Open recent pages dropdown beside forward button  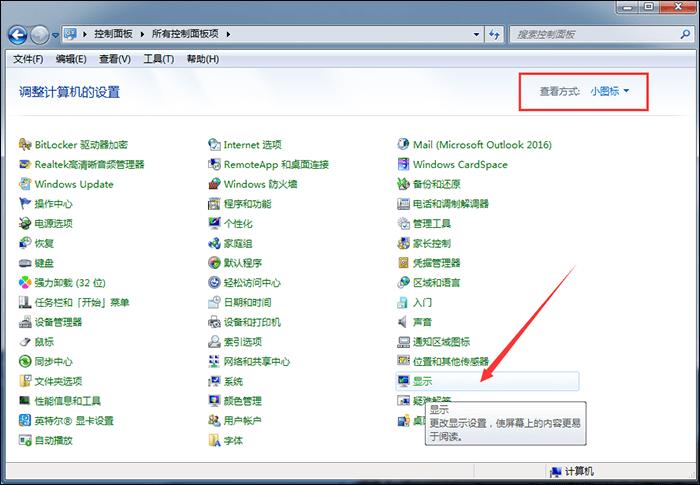pos(55,35)
